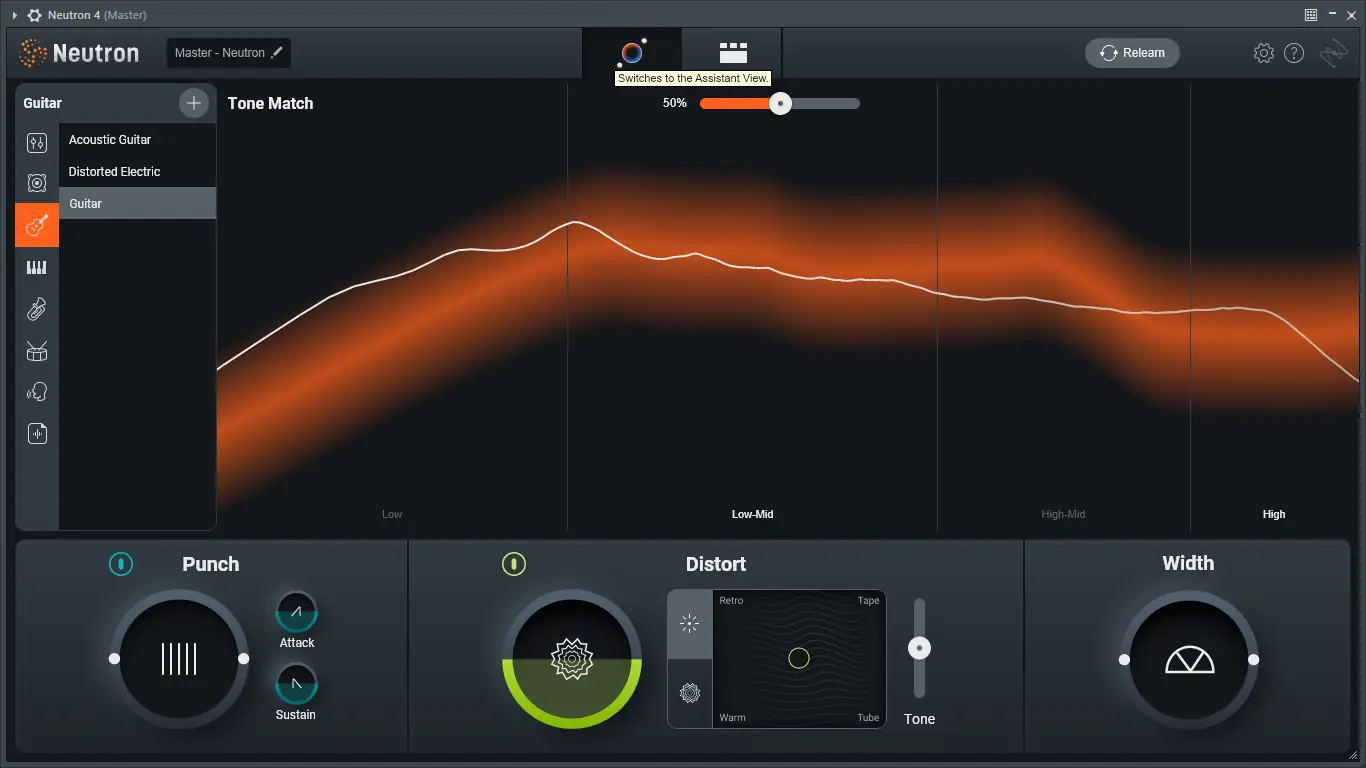Viewport: 1366px width, 768px height.
Task: Add a new target with plus button
Action: (x=194, y=103)
